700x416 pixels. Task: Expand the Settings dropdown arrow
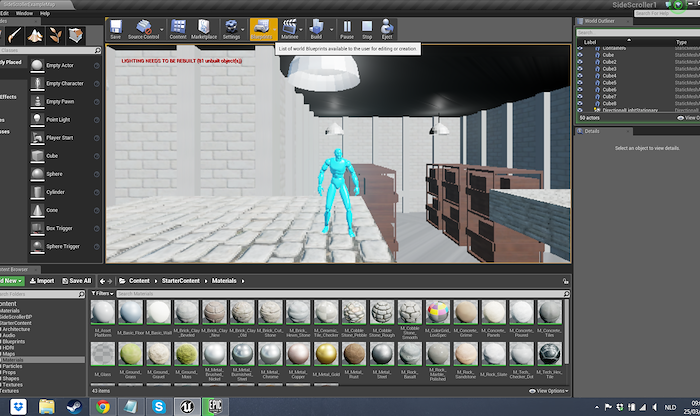pos(243,30)
